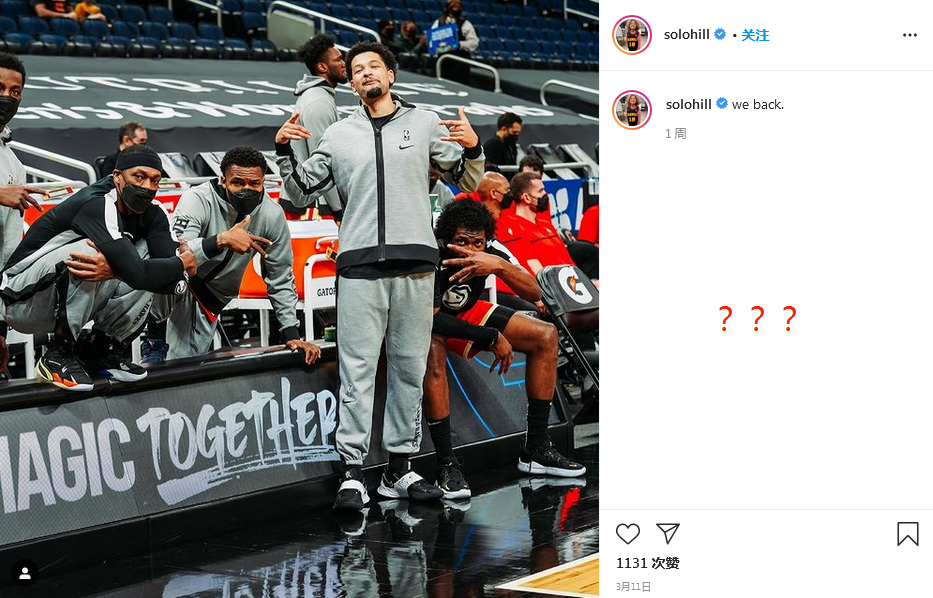The width and height of the screenshot is (933, 598).
Task: Open solohill profile from header username
Action: coord(687,35)
